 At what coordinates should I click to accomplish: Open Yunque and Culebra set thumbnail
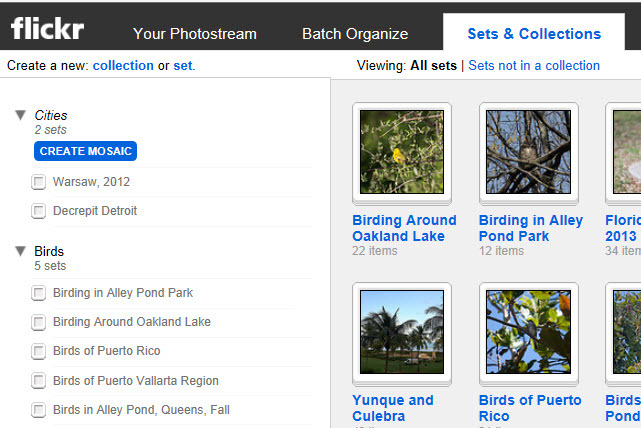click(402, 332)
